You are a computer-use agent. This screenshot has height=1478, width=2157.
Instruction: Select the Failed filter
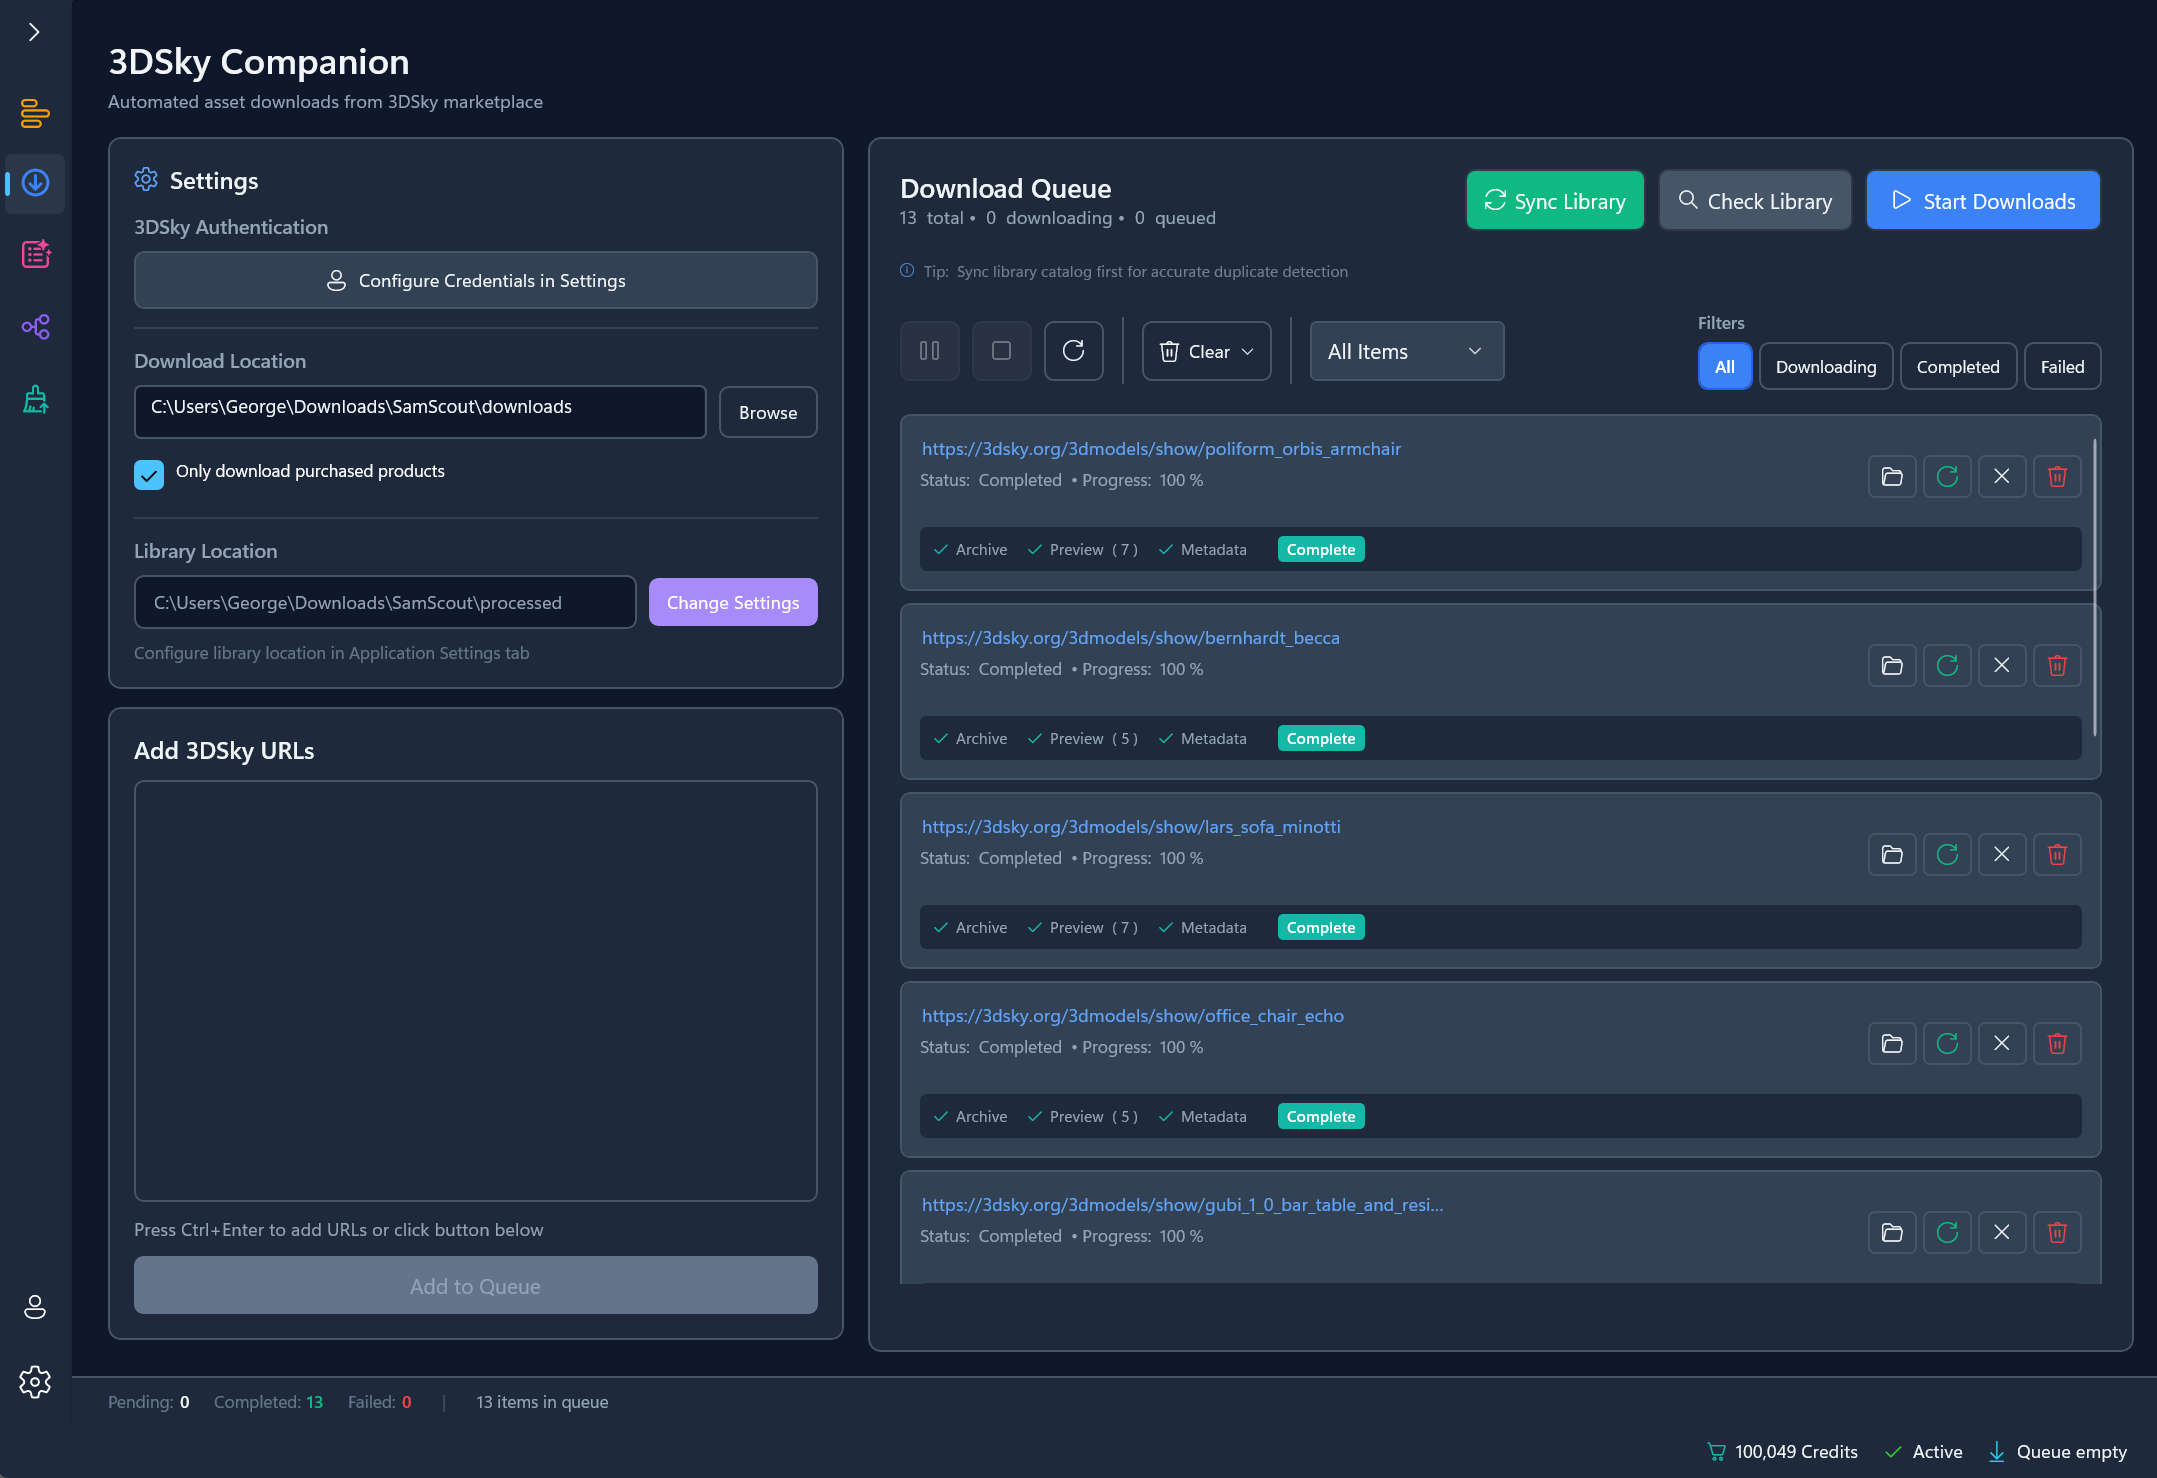pyautogui.click(x=2062, y=367)
